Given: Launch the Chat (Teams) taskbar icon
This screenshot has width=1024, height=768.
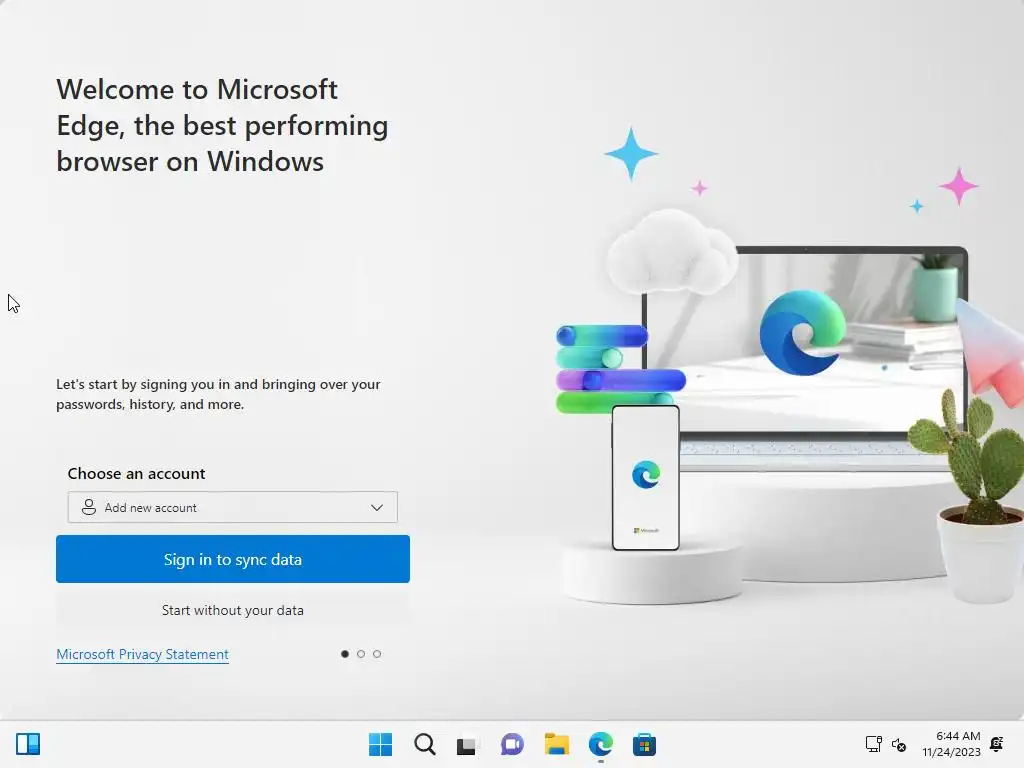Looking at the screenshot, I should (x=512, y=744).
